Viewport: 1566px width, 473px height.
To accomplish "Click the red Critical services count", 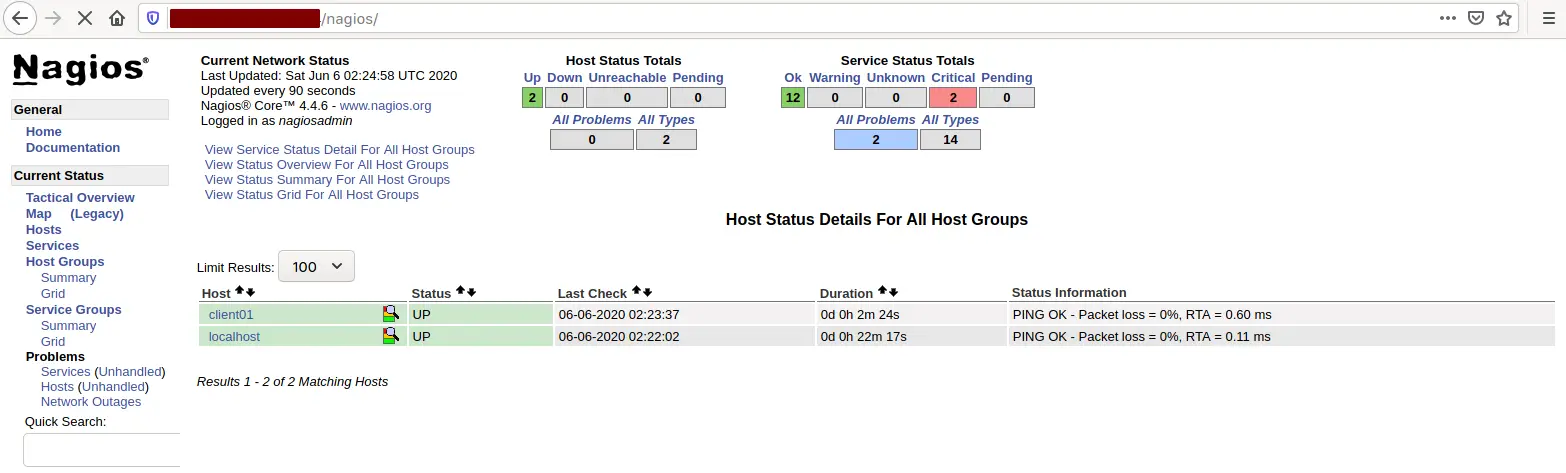I will [x=952, y=97].
